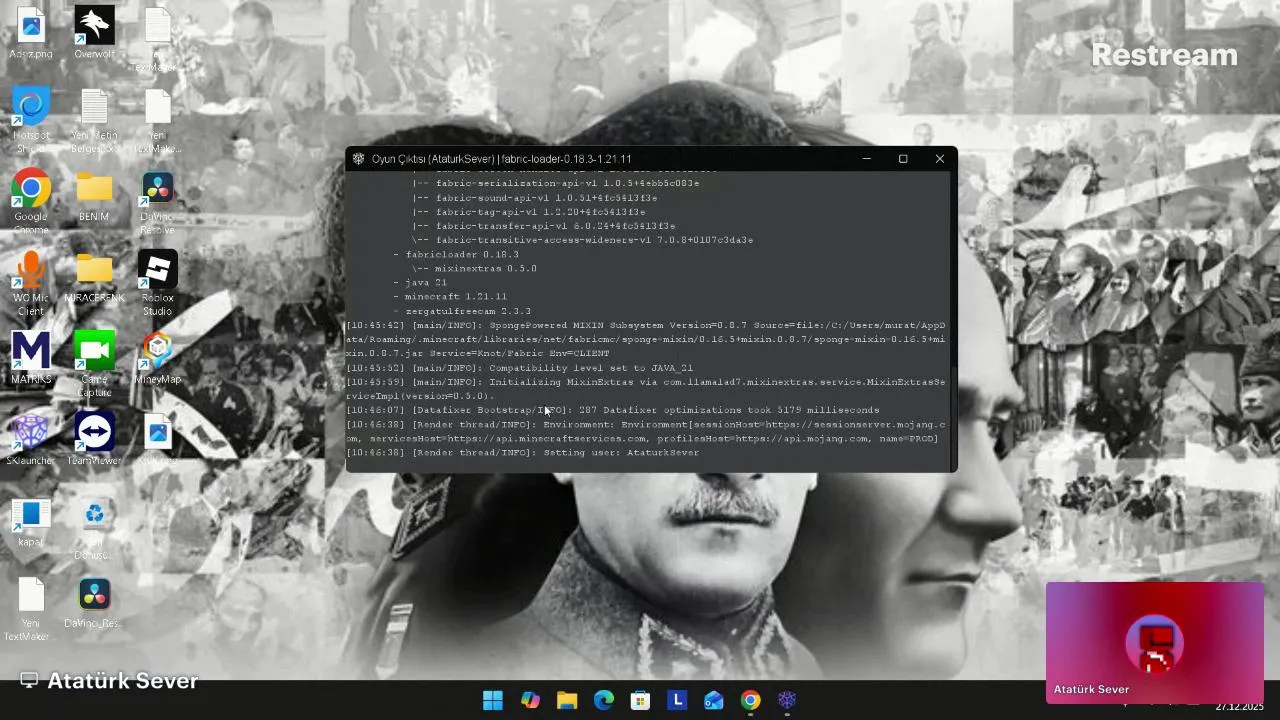Click 'Initializing MixinExtras' log line
This screenshot has width=1280, height=720.
(x=645, y=389)
